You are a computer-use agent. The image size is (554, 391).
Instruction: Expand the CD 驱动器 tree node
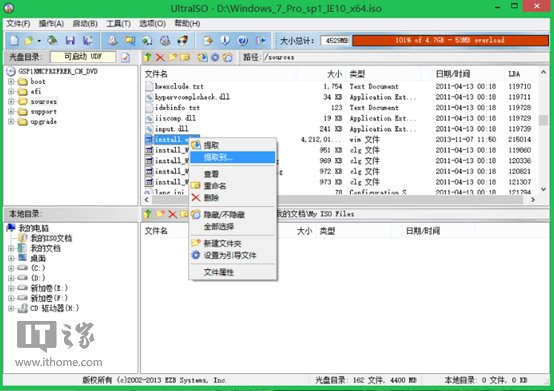11,308
